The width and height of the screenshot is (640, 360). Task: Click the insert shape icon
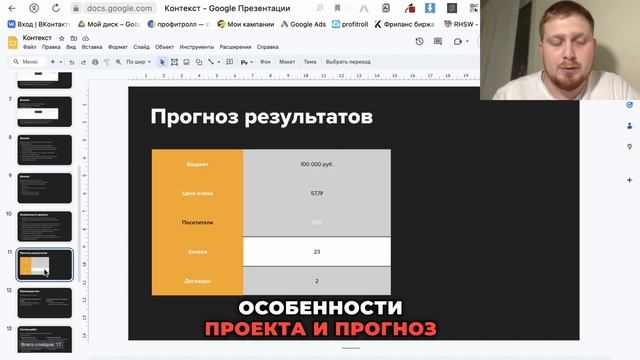click(x=199, y=62)
